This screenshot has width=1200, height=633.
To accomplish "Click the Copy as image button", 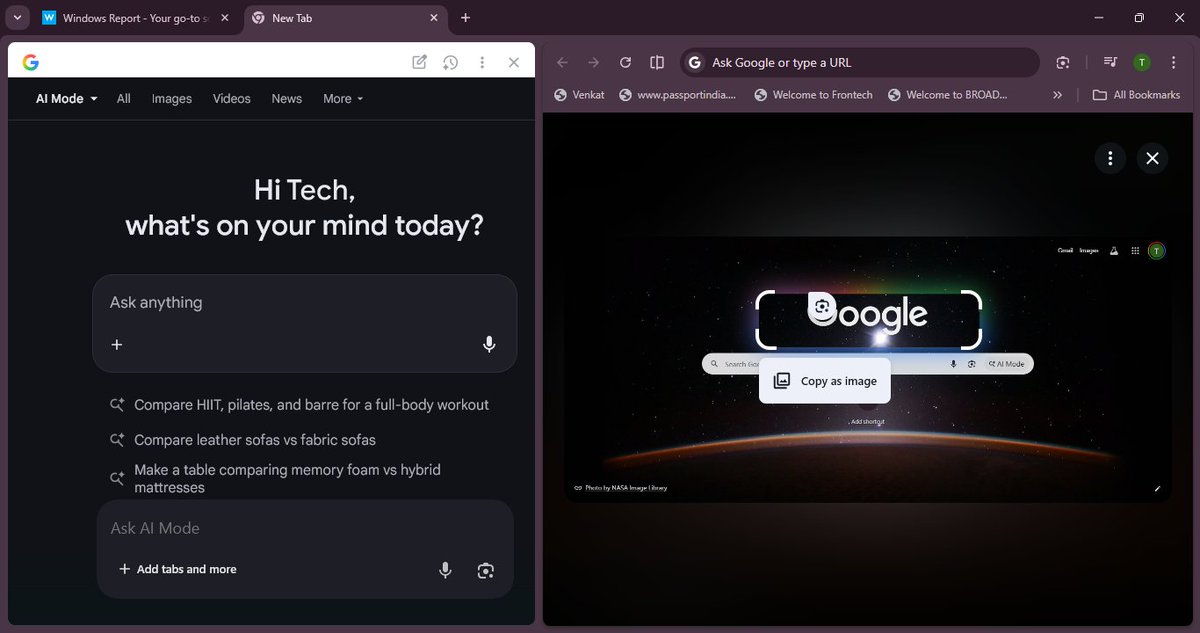I will point(824,380).
